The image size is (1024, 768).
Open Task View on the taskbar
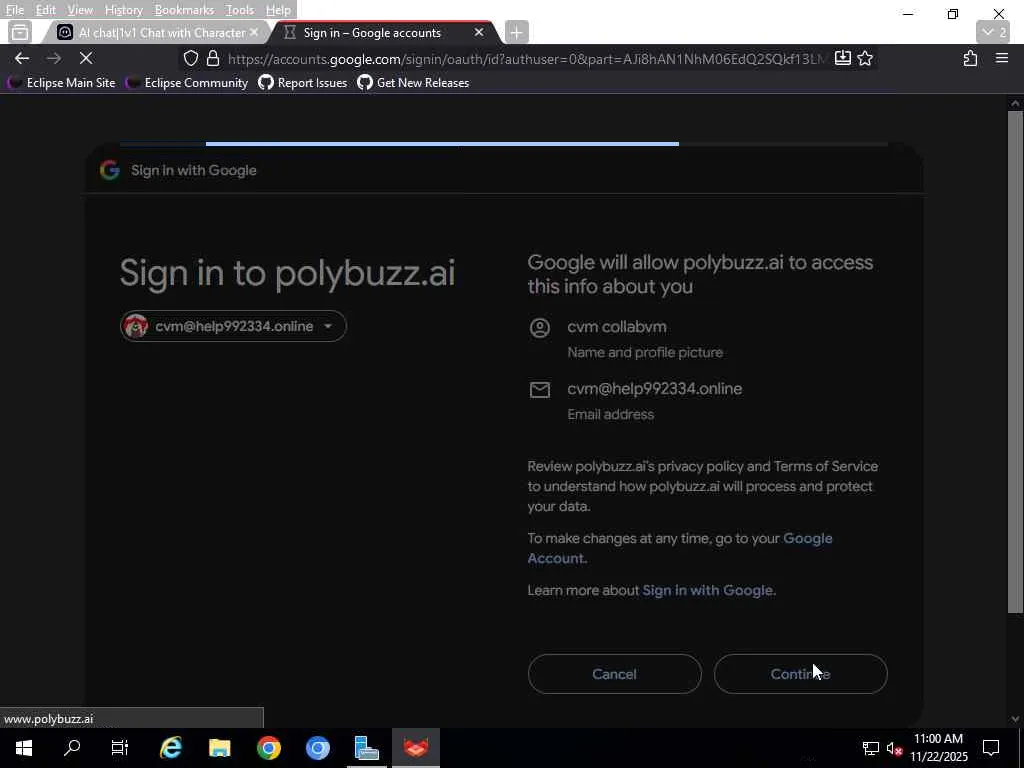click(x=120, y=748)
